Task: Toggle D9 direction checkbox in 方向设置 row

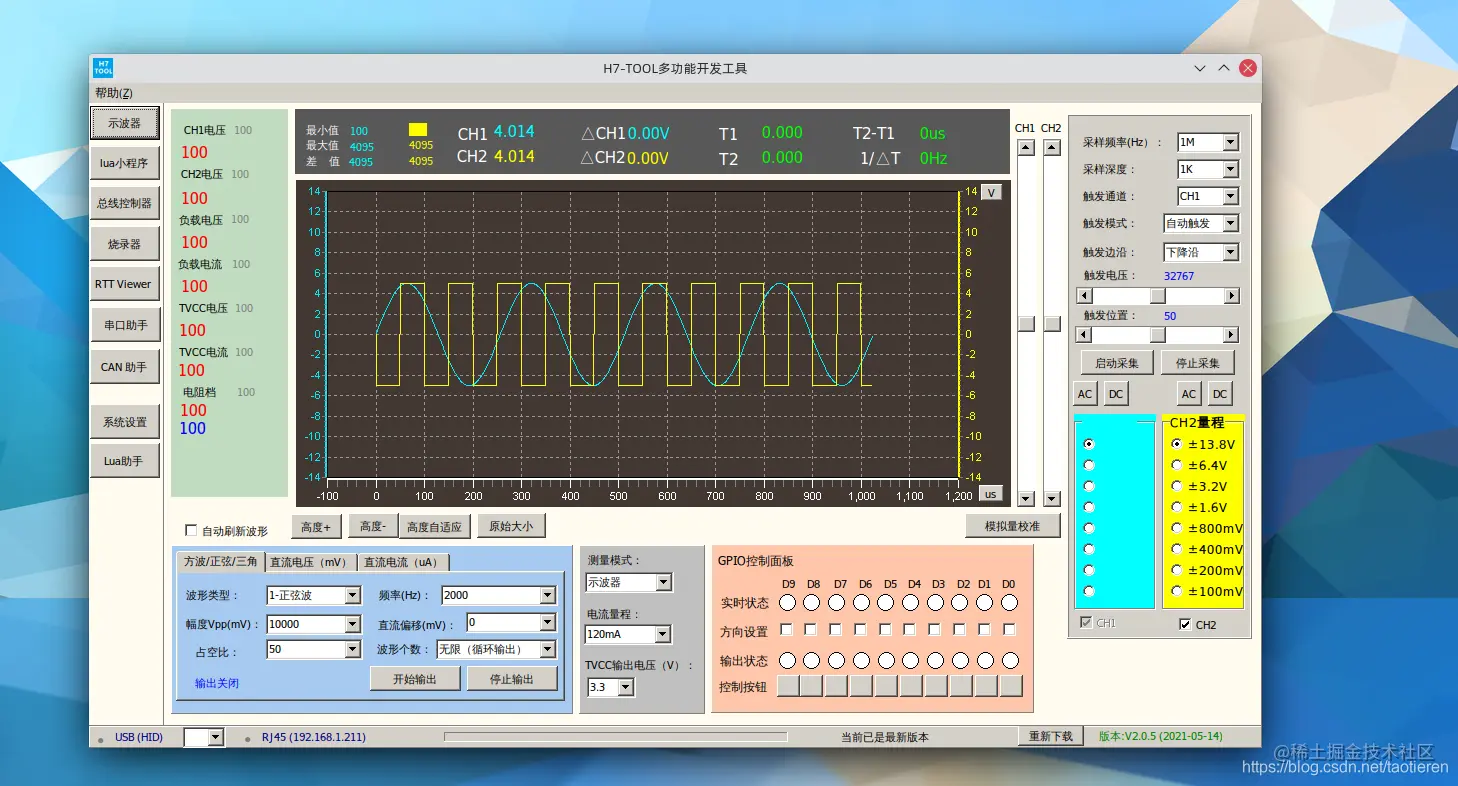Action: point(787,630)
